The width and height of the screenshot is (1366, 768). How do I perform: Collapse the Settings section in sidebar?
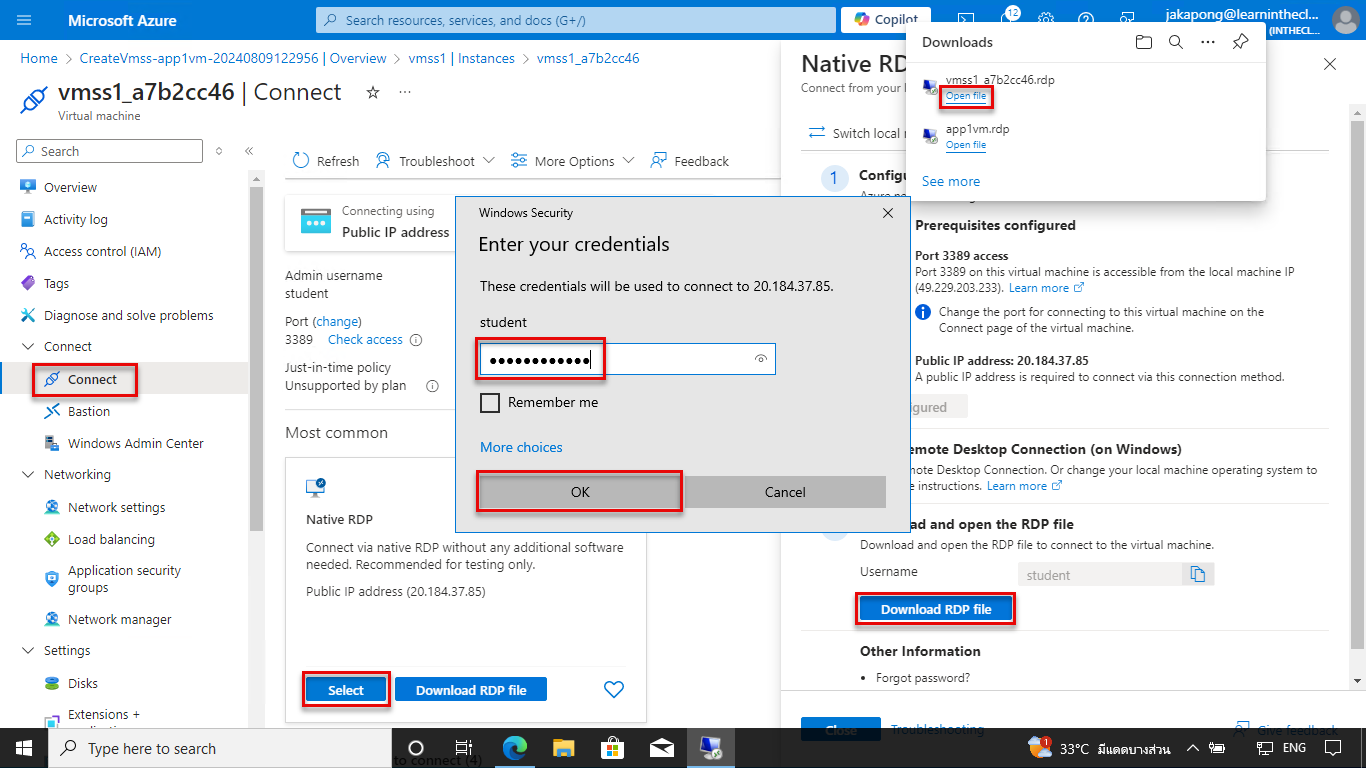[x=27, y=650]
